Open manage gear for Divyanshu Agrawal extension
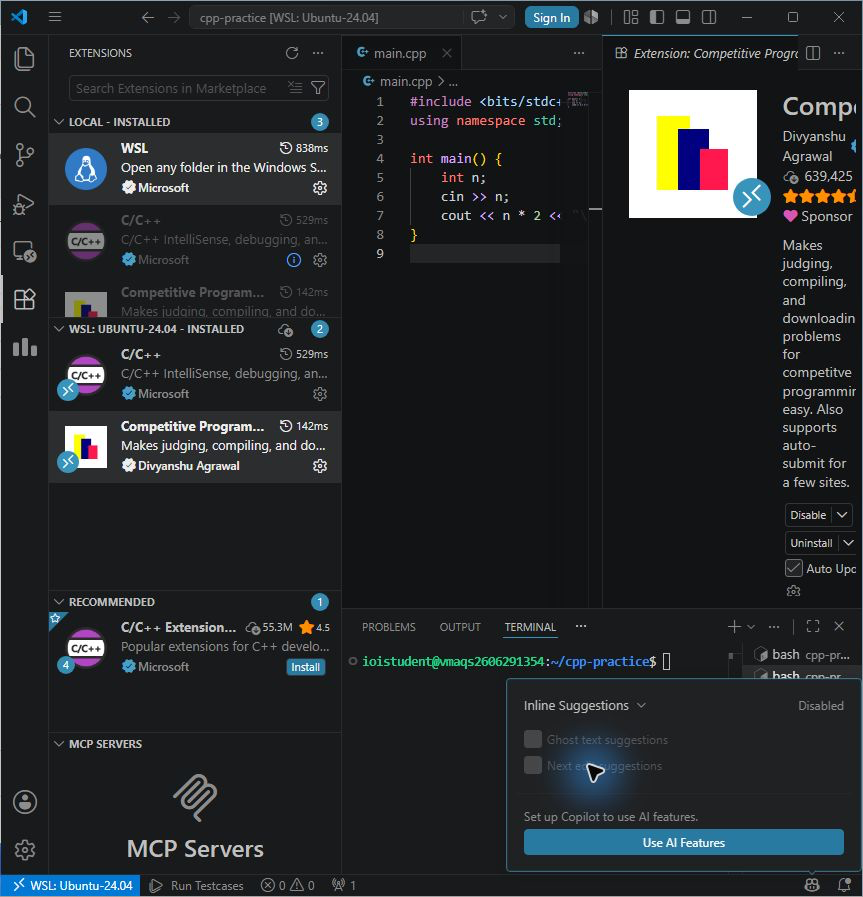 [320, 466]
